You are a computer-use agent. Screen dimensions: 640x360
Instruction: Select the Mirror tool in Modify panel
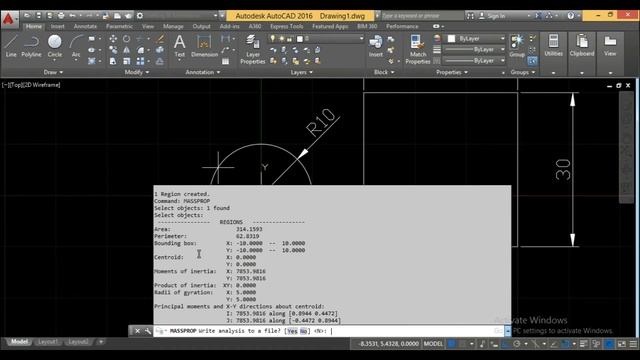(127, 50)
